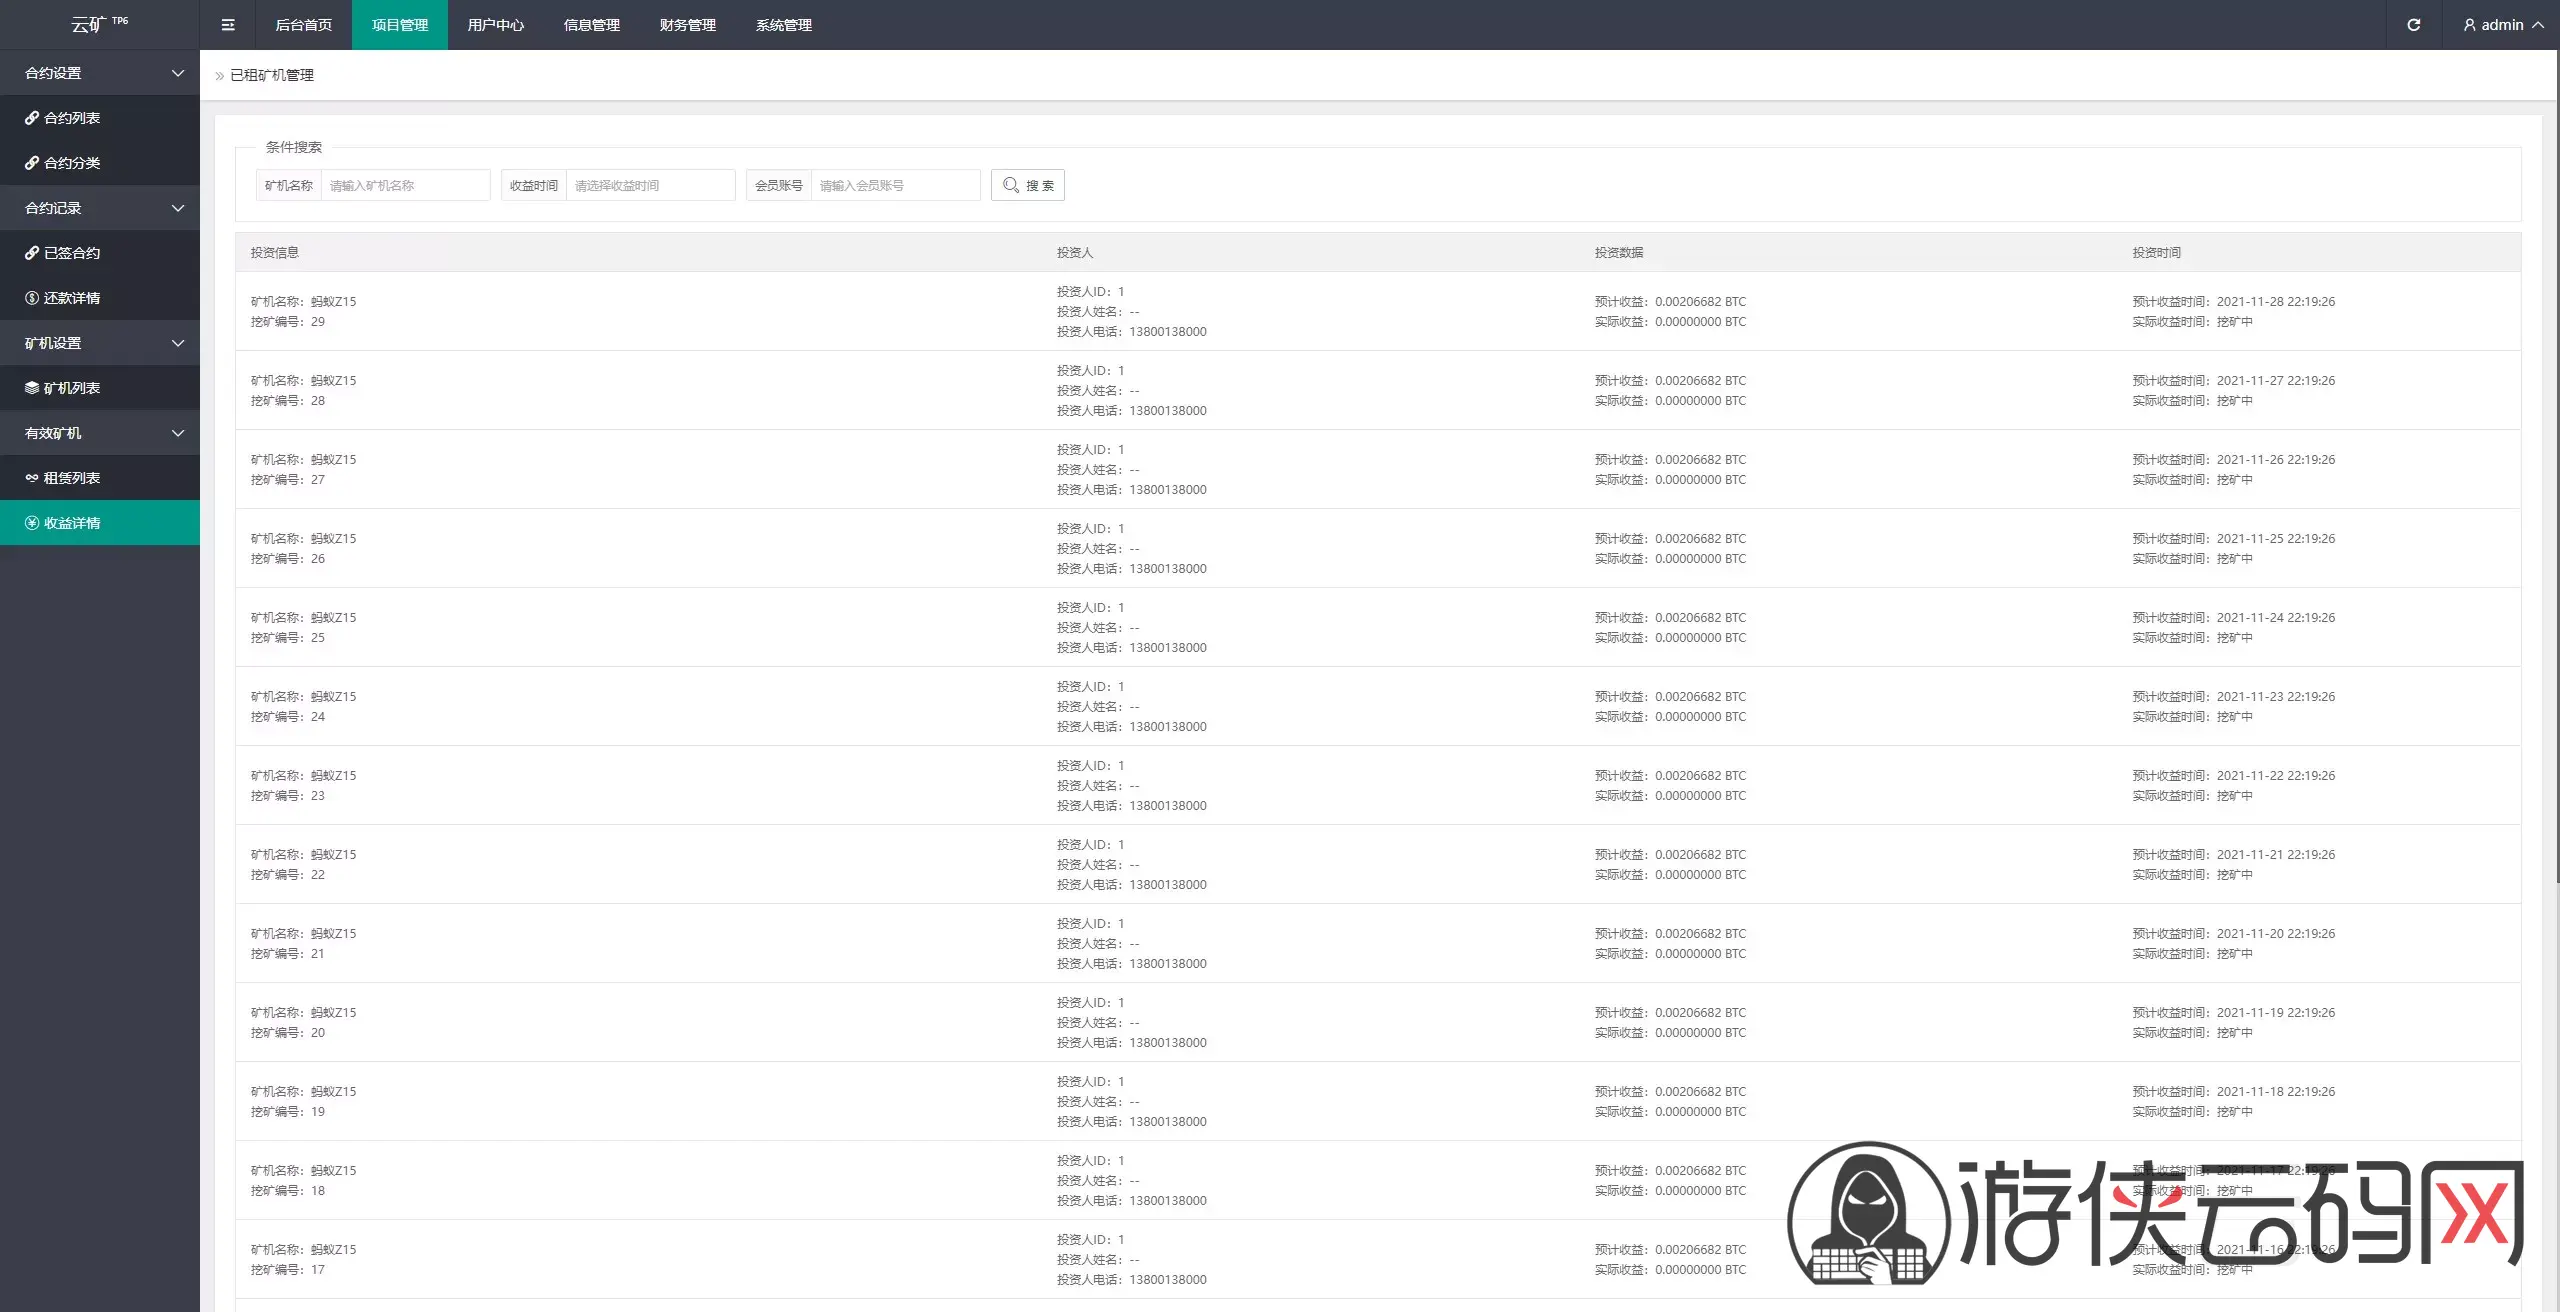Focus the 矿机名称 input field
Screen dimensions: 2560x1312
tap(405, 185)
